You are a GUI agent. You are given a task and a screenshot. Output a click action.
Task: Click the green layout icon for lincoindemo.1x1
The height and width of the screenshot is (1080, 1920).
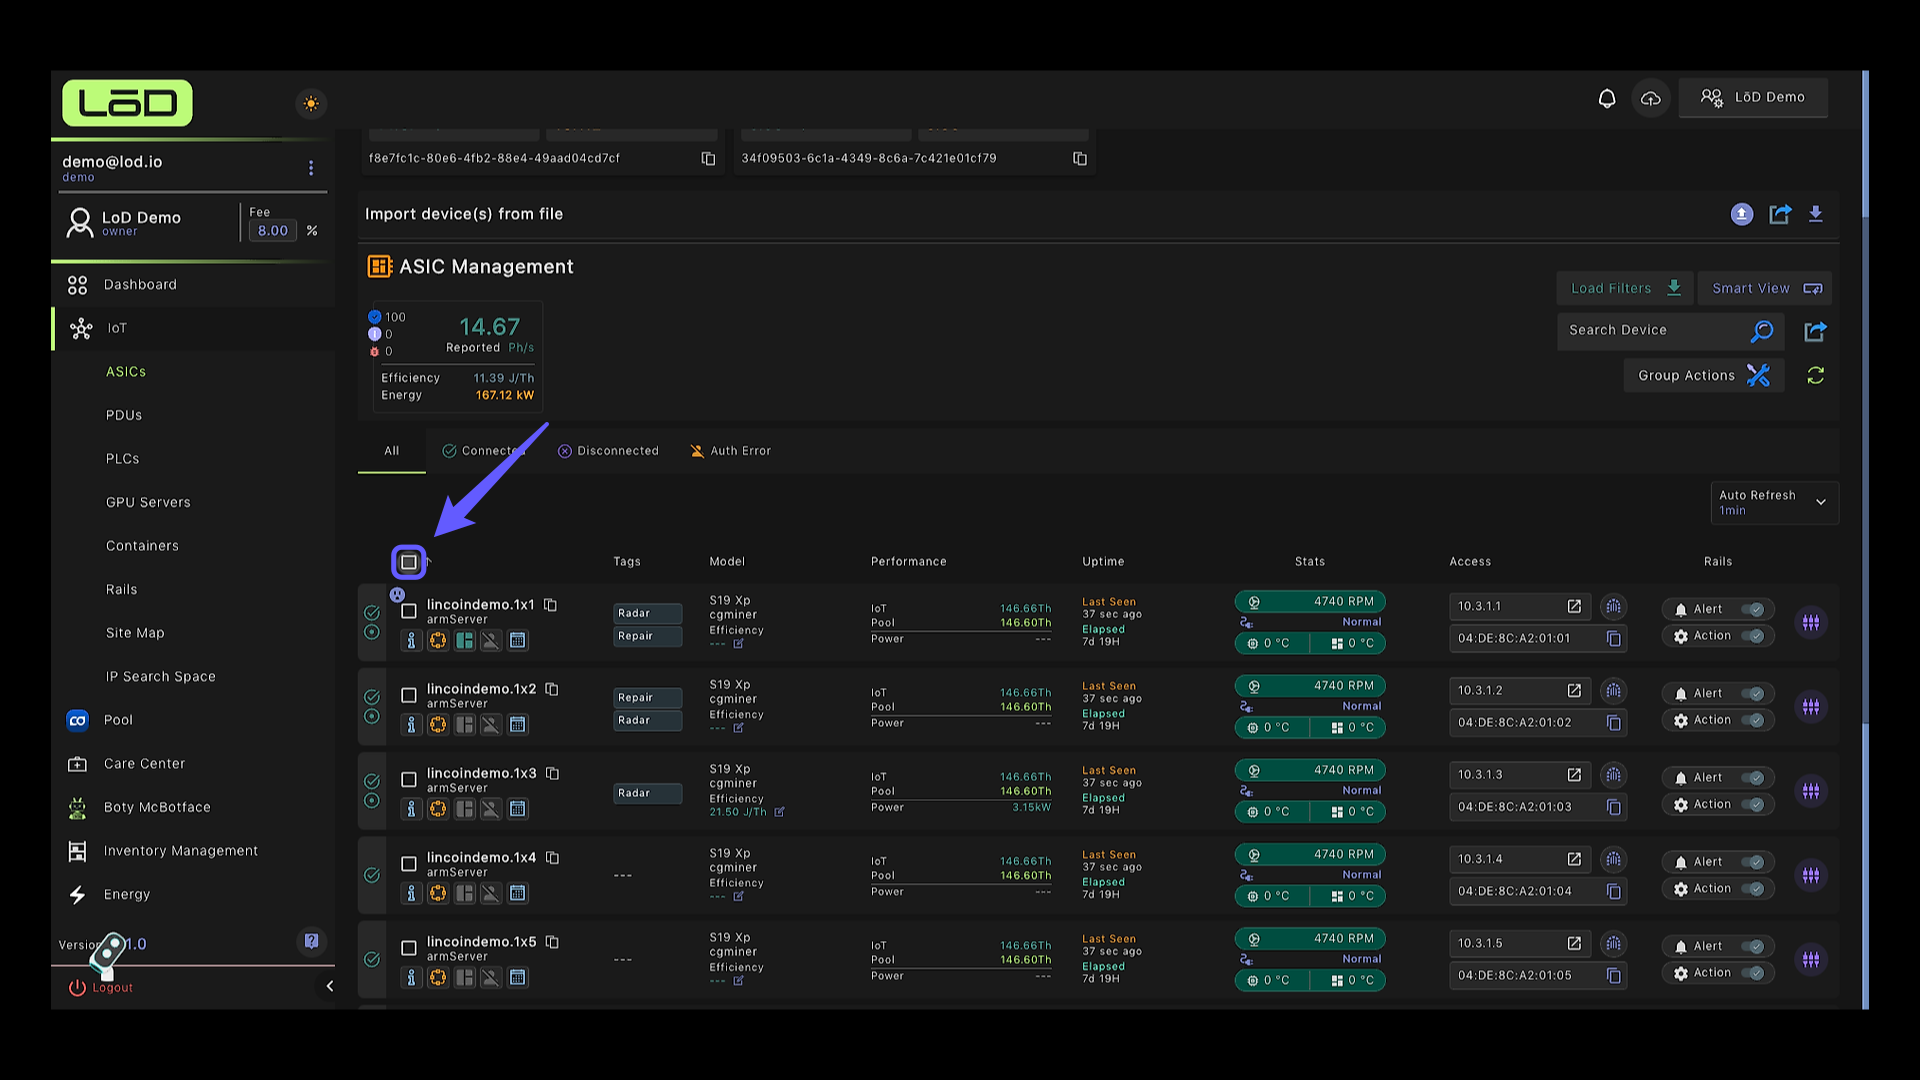(465, 640)
